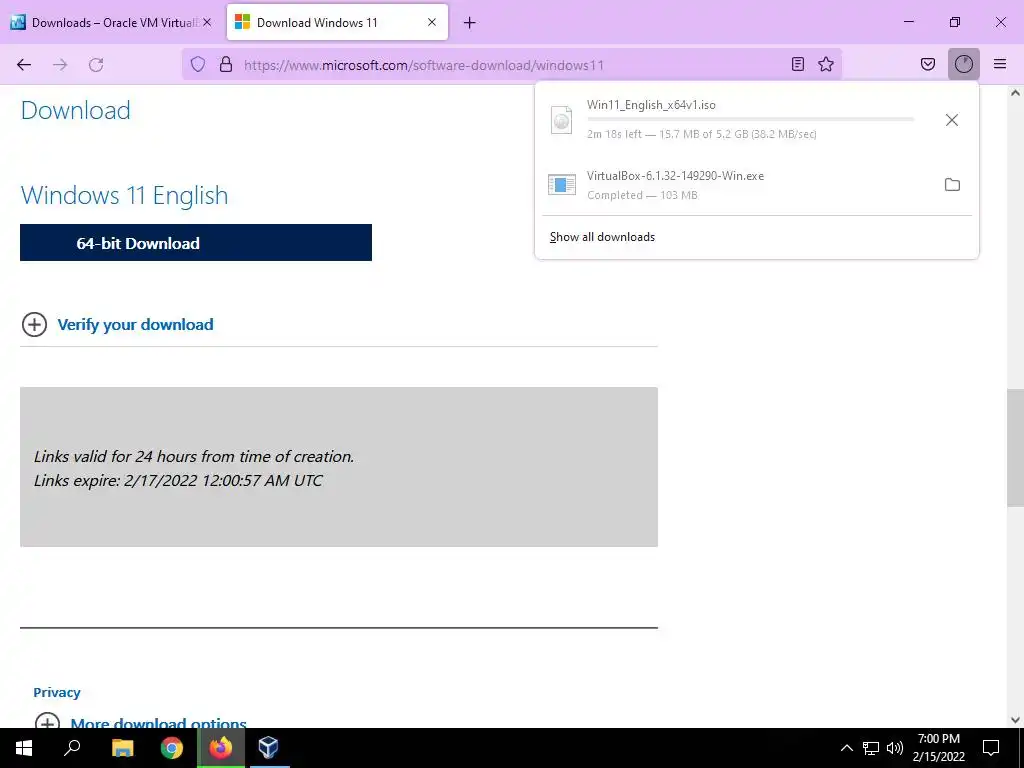Open the Save to Pocket icon
This screenshot has width=1024, height=768.
point(928,64)
